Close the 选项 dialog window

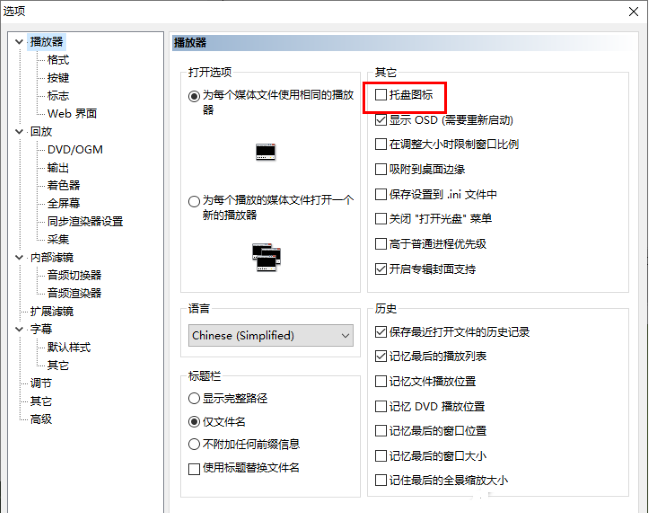coord(633,12)
